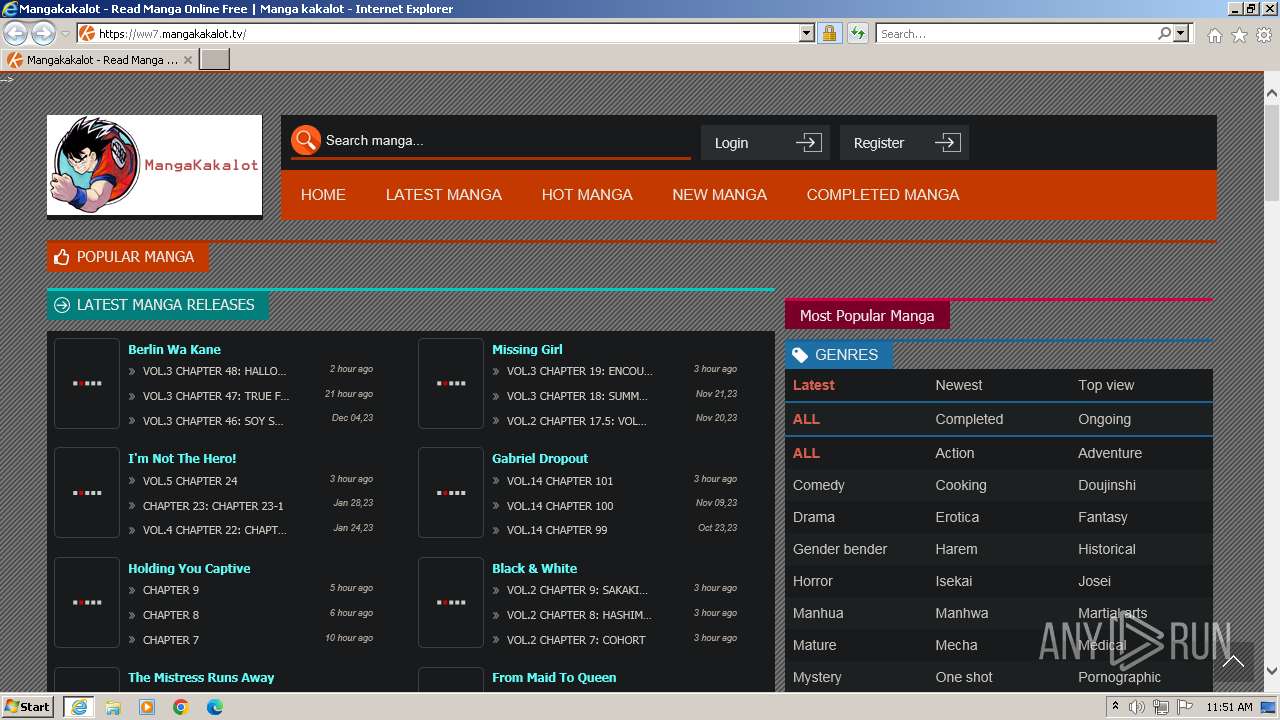The width and height of the screenshot is (1280, 720).
Task: Click the network tray icon
Action: coord(1160,707)
